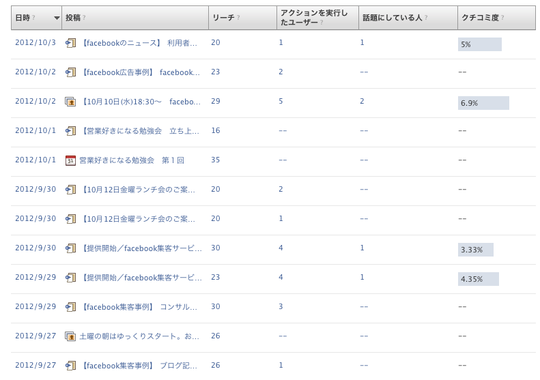Click link icon of 2012/9/30 【提供開始／facebook集客 post

(71, 248)
